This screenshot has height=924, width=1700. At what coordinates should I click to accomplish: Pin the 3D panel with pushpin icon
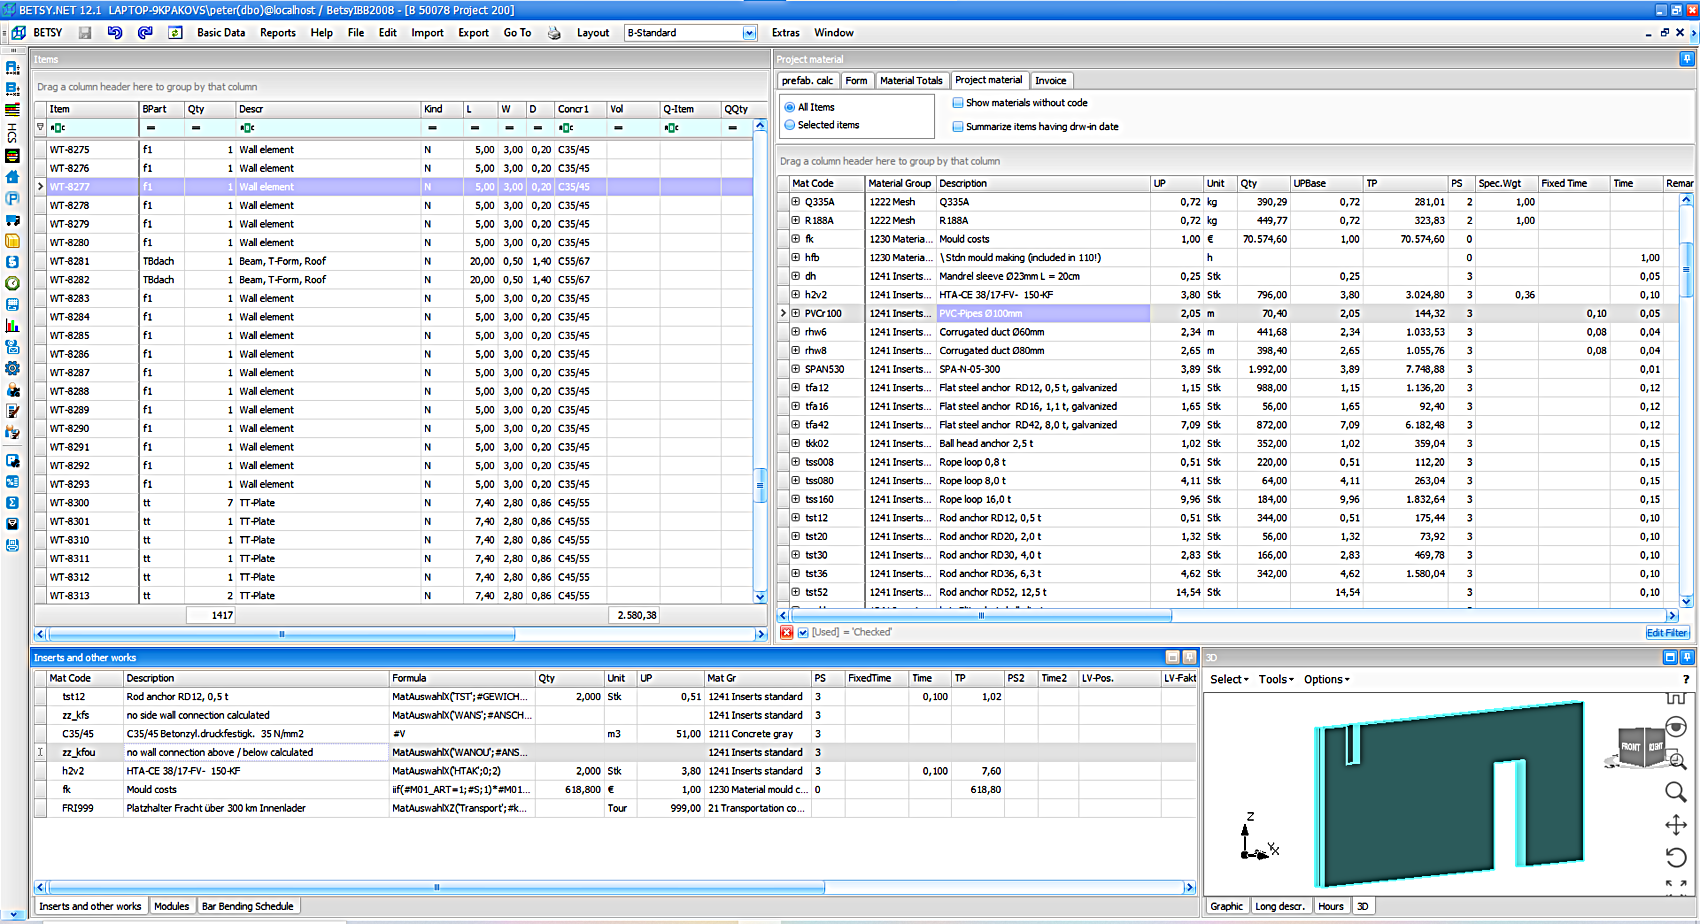coord(1687,657)
